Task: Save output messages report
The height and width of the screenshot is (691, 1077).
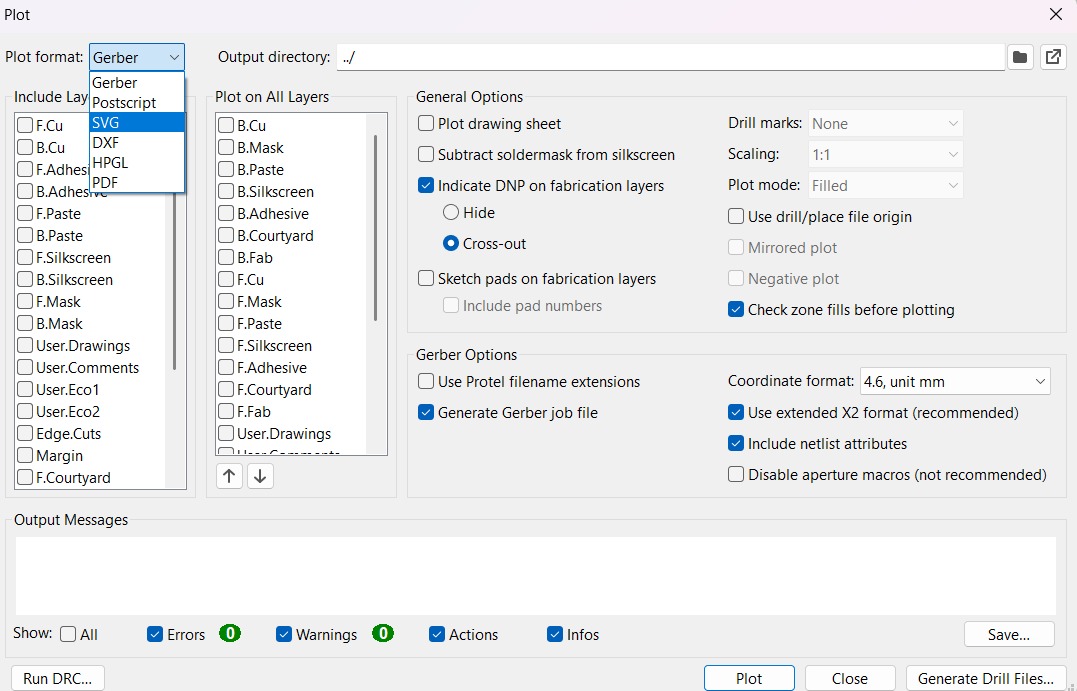Action: point(1009,635)
